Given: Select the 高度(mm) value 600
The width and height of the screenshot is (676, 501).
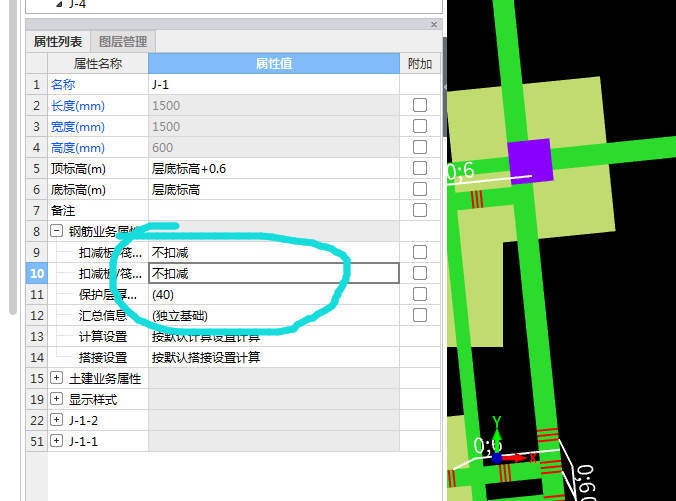Looking at the screenshot, I should pos(274,148).
